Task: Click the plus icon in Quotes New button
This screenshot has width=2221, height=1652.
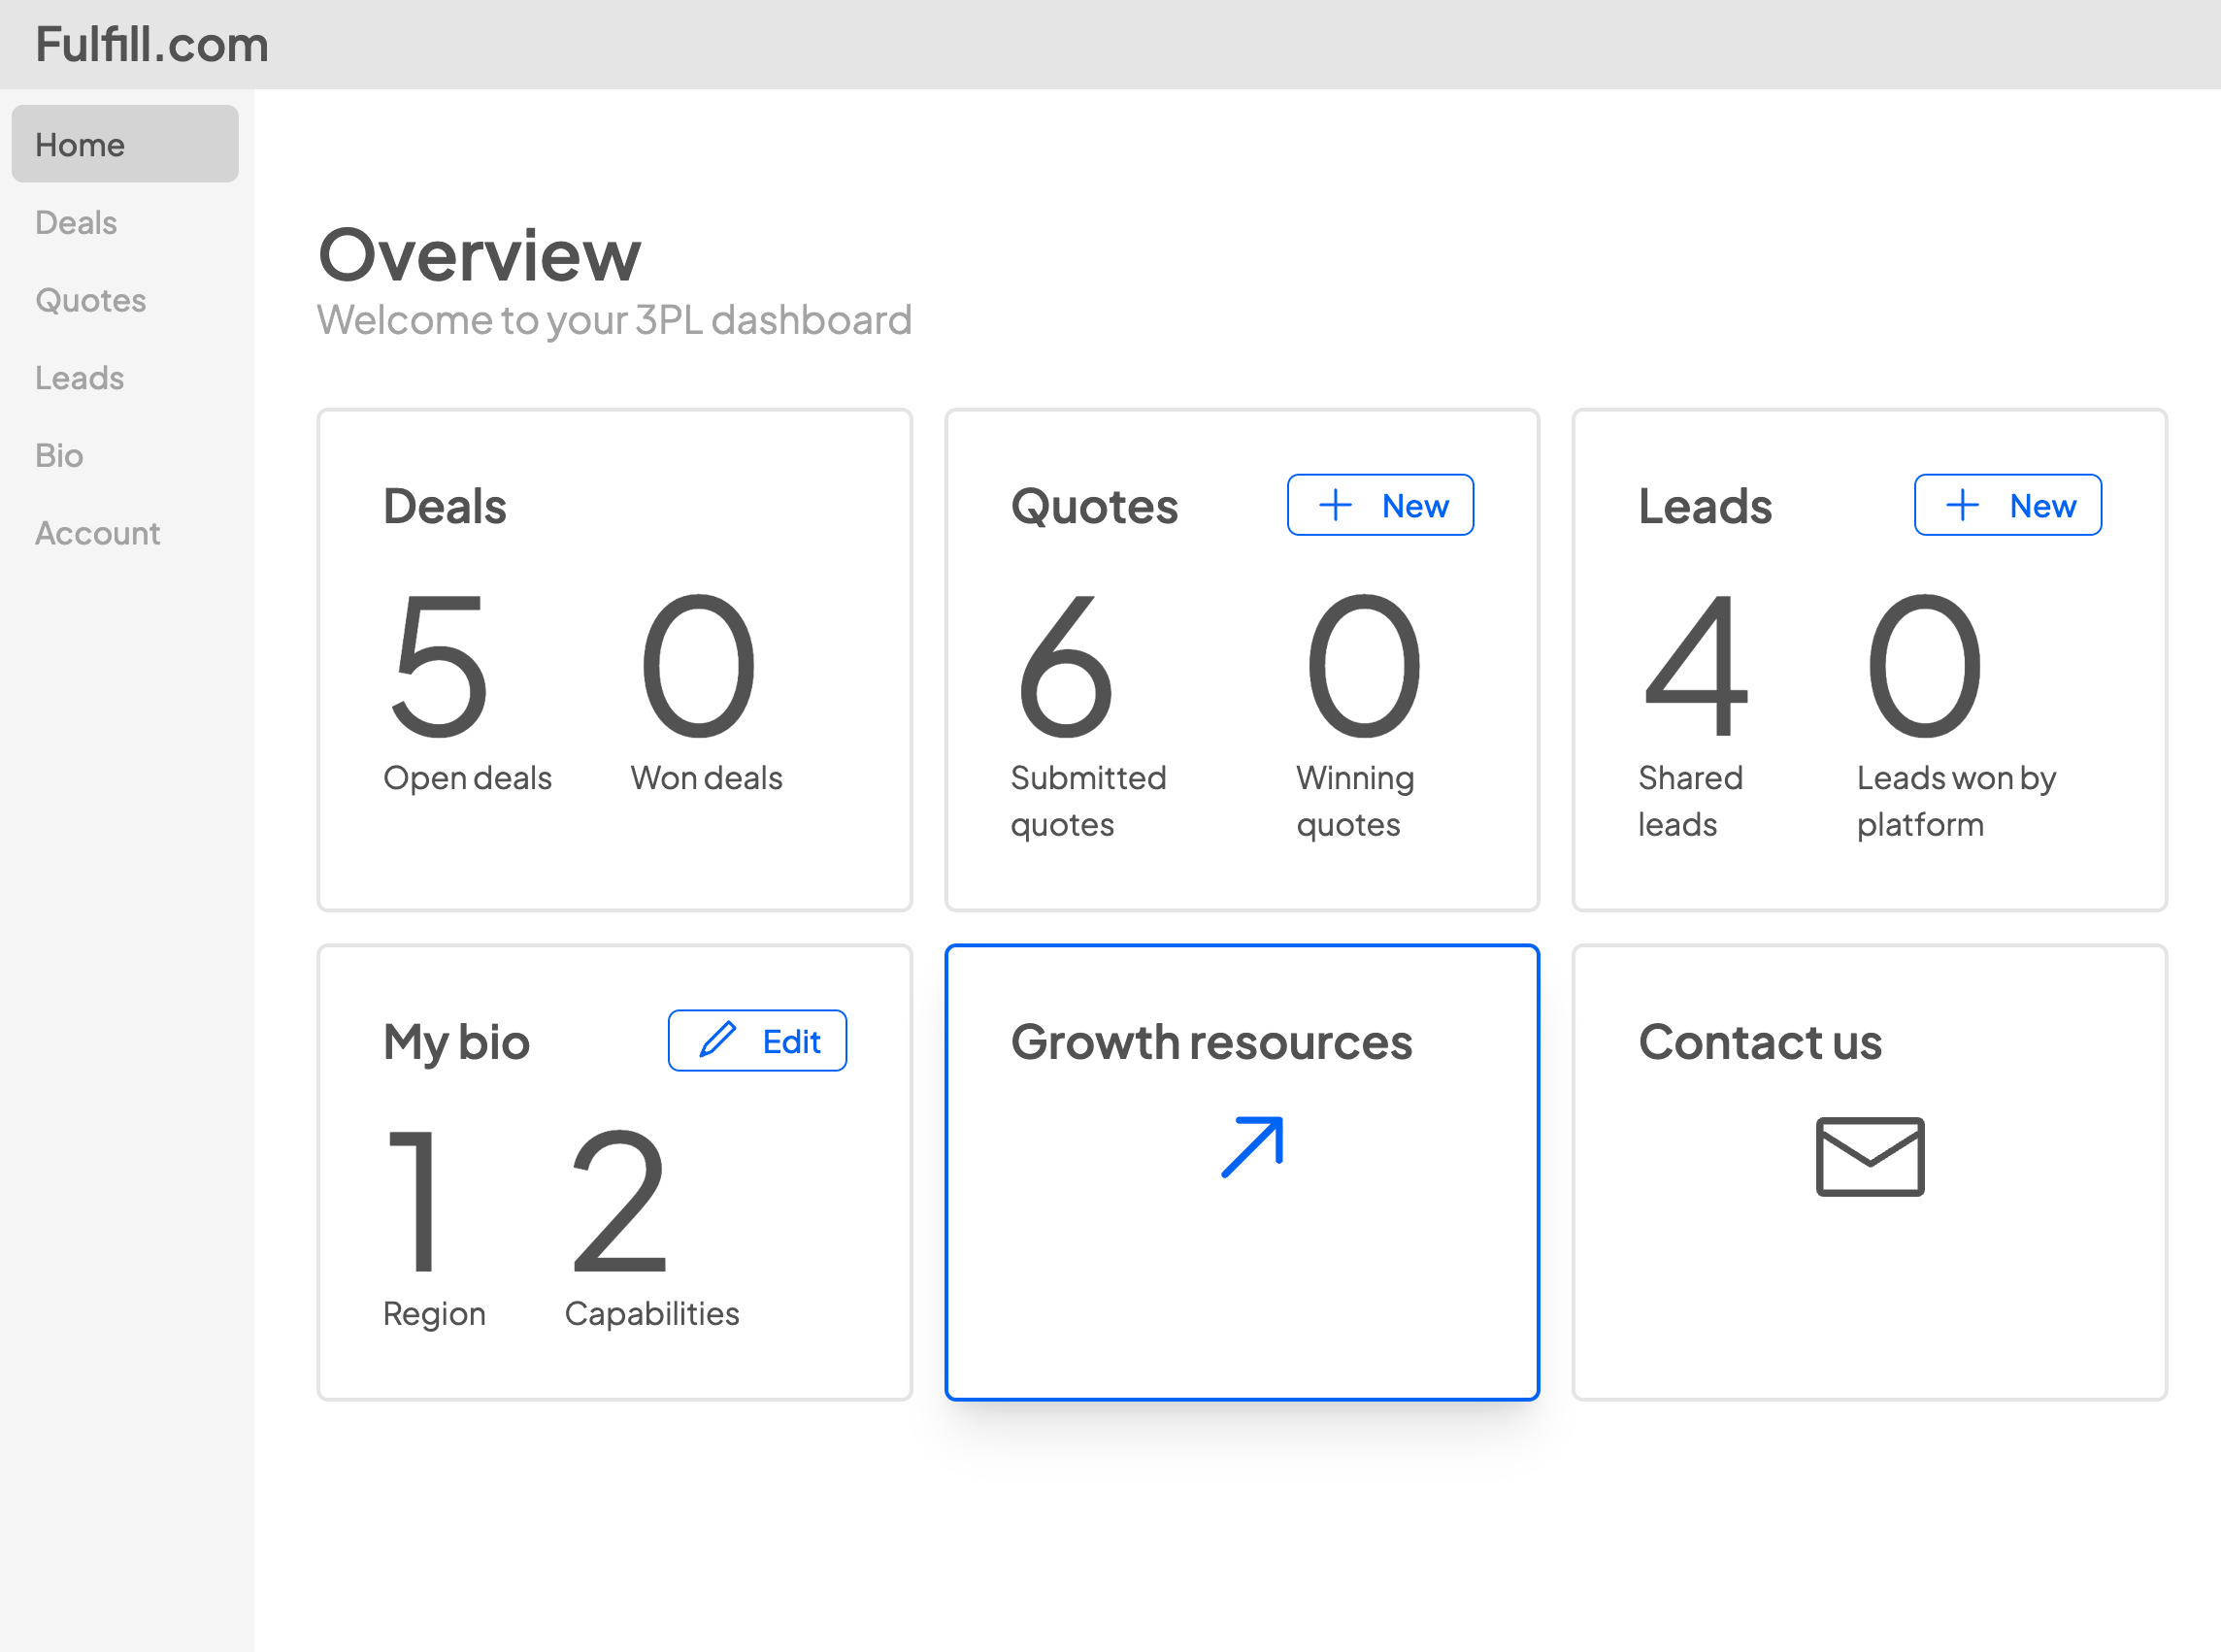Action: tap(1335, 505)
